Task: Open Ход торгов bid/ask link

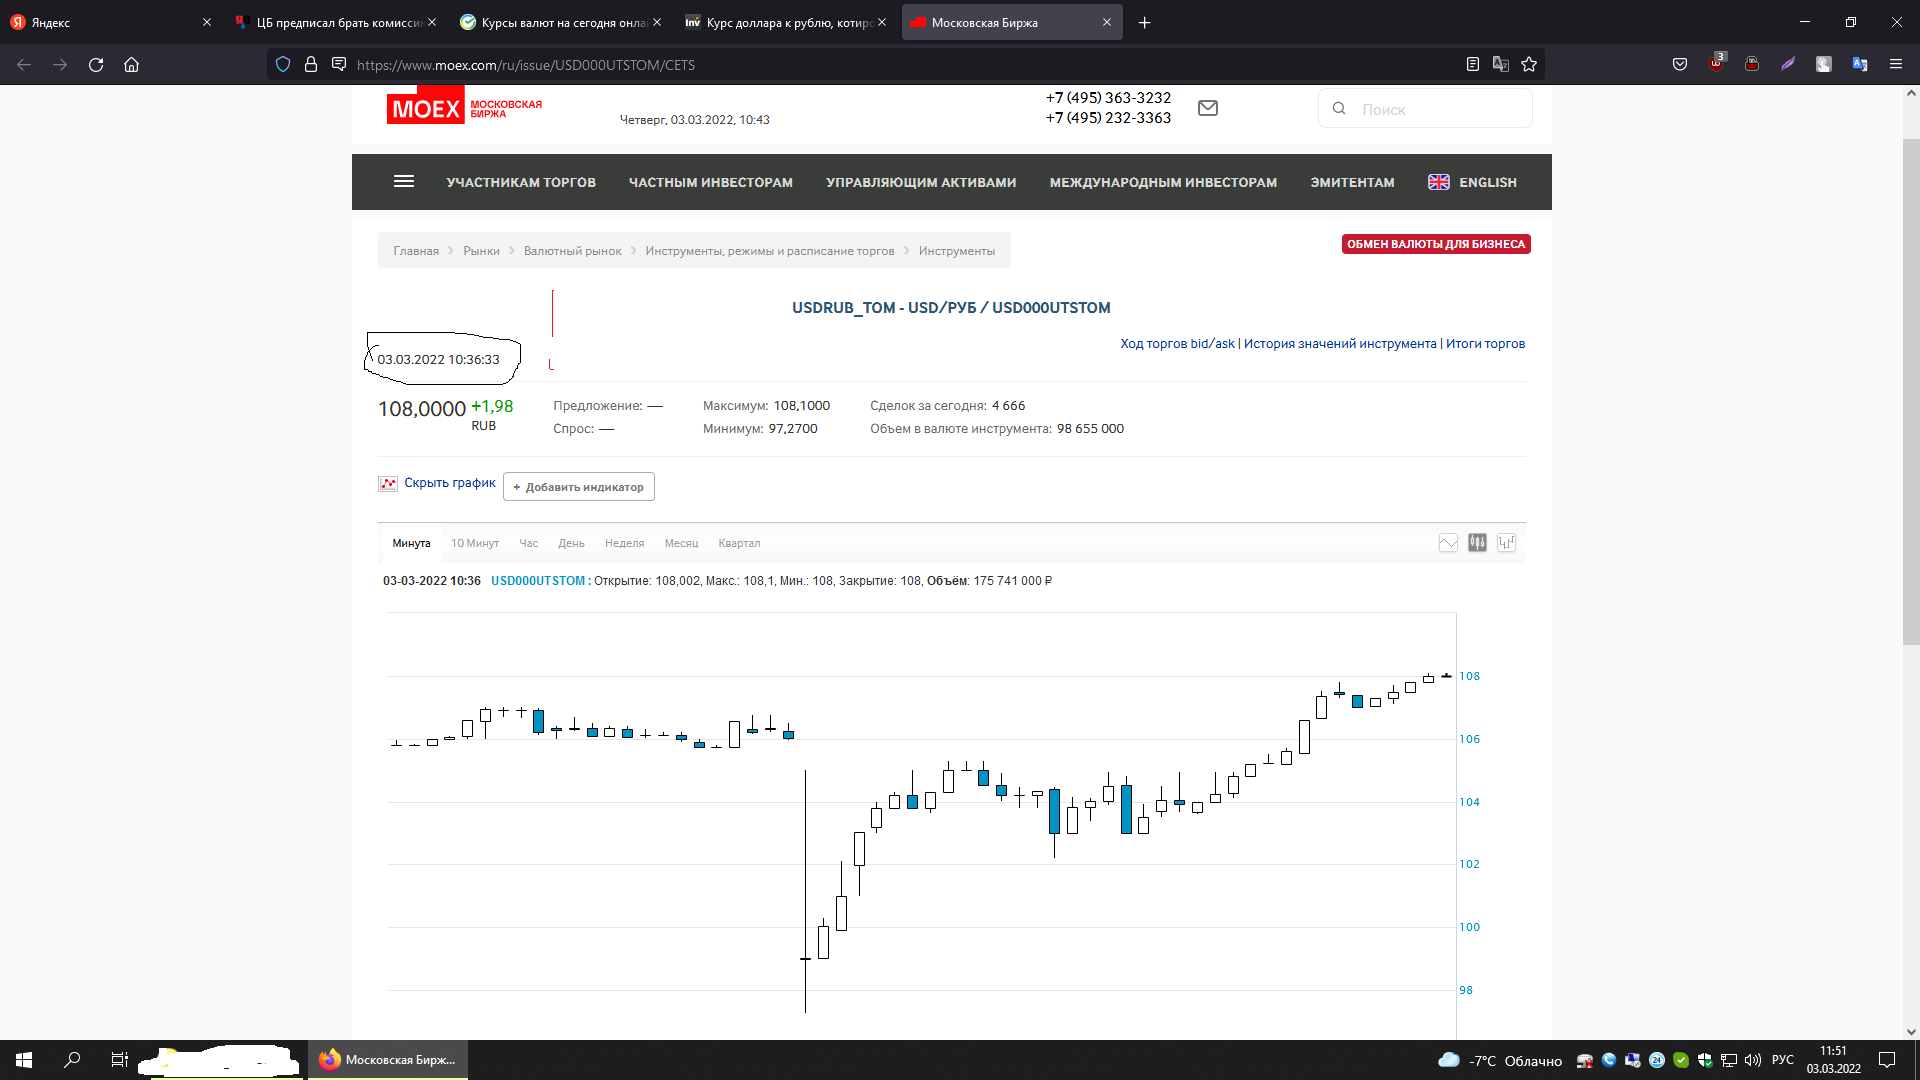Action: [1177, 343]
